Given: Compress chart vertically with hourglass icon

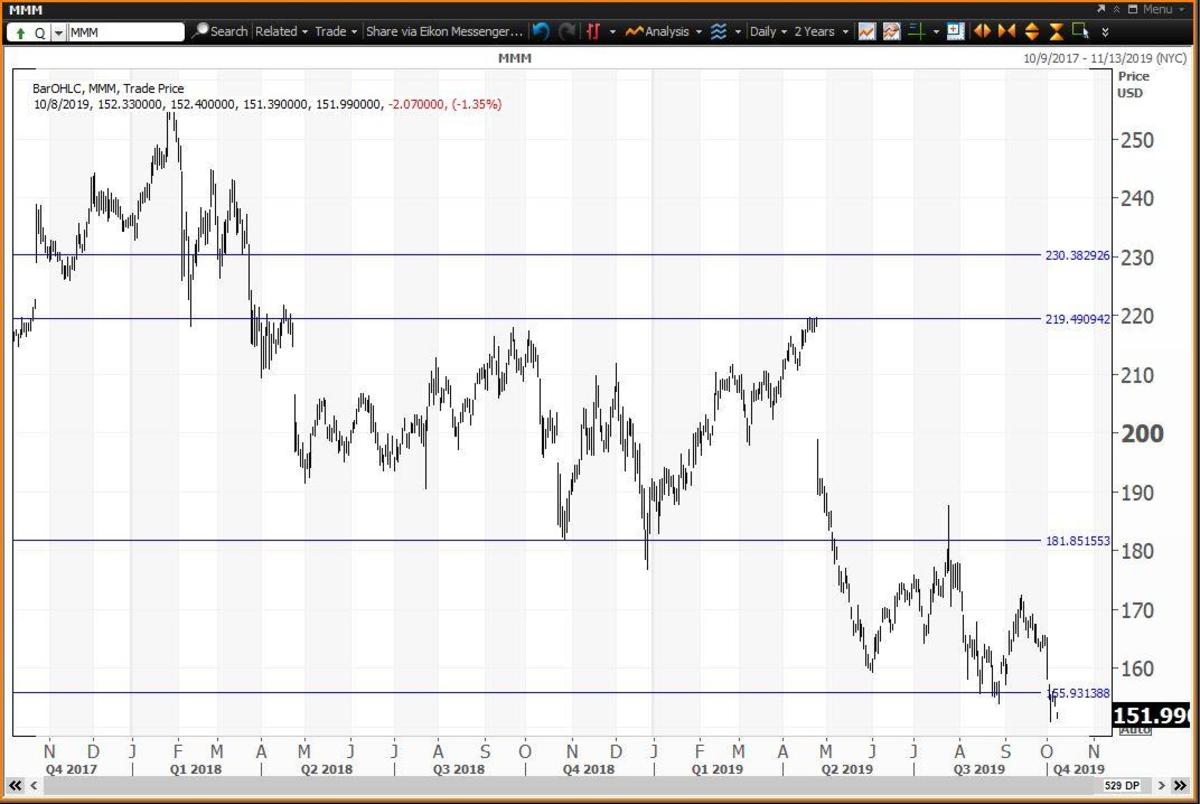Looking at the screenshot, I should tap(1057, 31).
